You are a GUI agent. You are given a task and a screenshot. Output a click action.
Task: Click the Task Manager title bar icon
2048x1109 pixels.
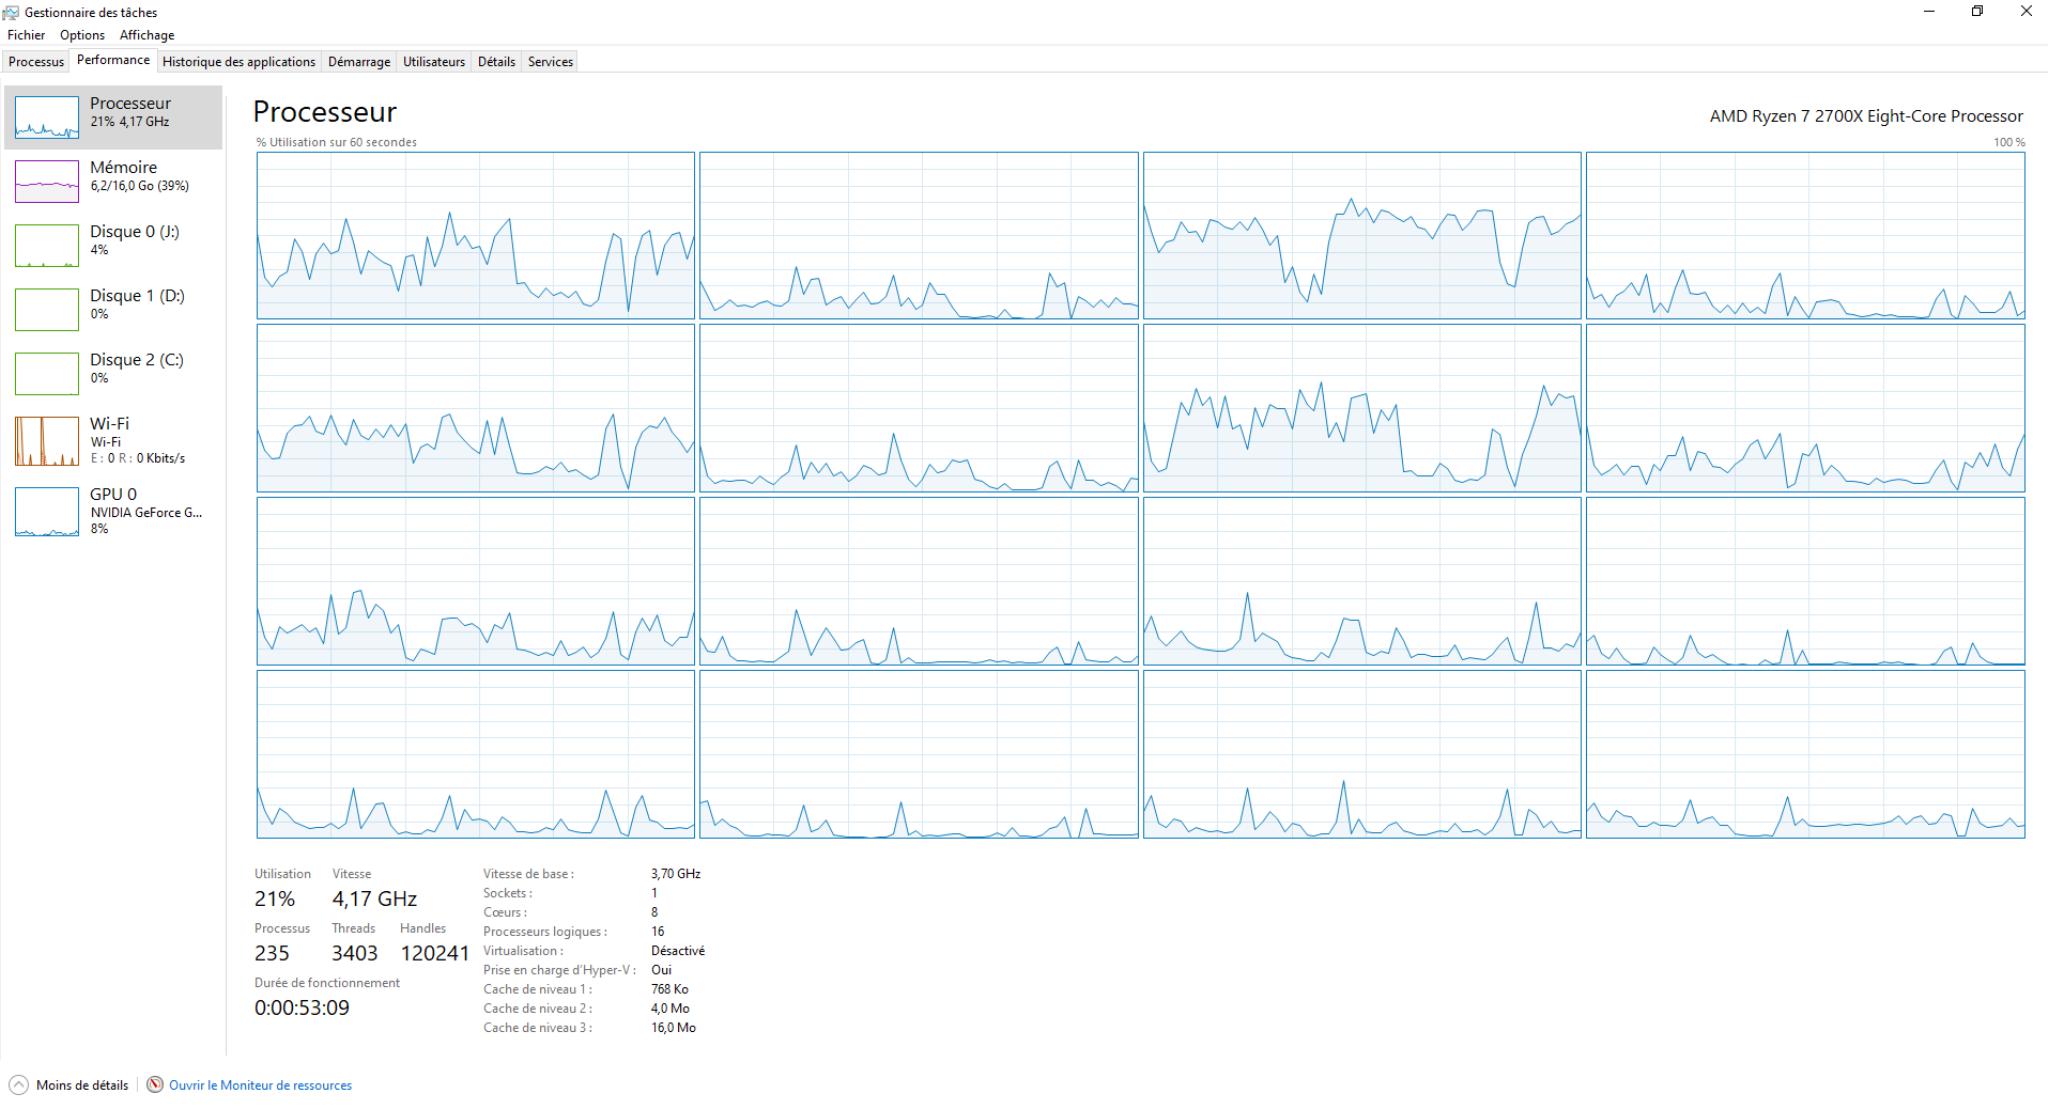pos(11,12)
